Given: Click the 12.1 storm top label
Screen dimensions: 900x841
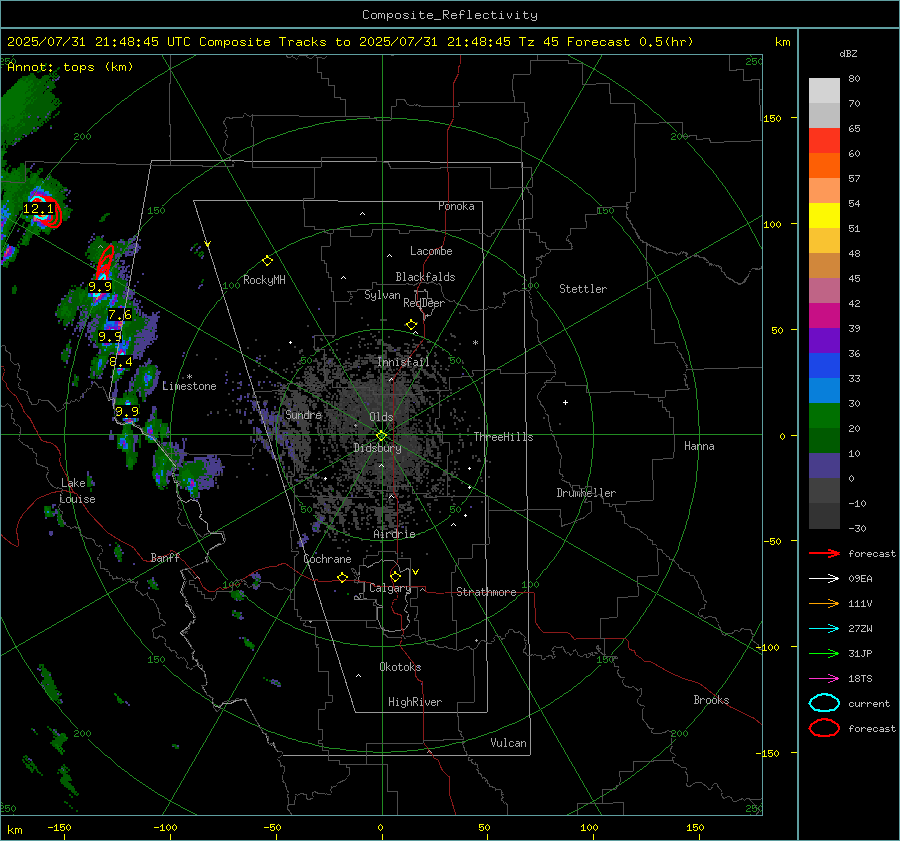Looking at the screenshot, I should pos(38,209).
